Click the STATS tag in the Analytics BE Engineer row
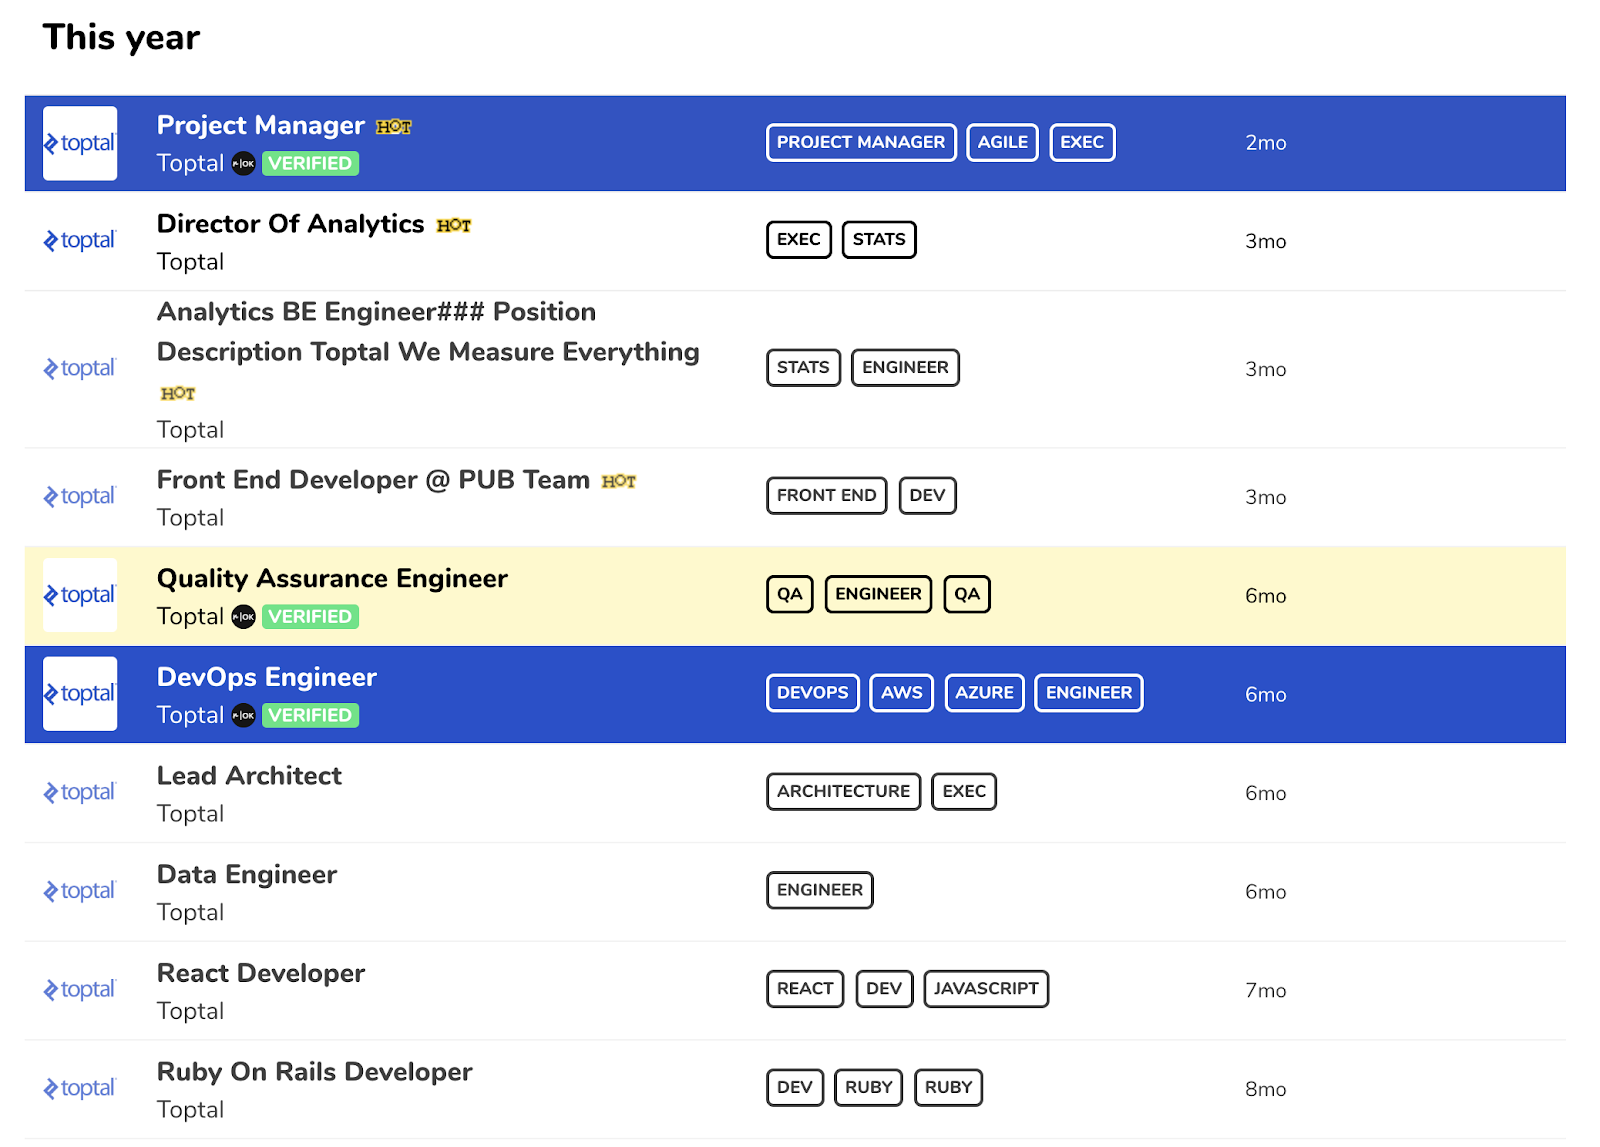This screenshot has width=1600, height=1147. coord(803,368)
